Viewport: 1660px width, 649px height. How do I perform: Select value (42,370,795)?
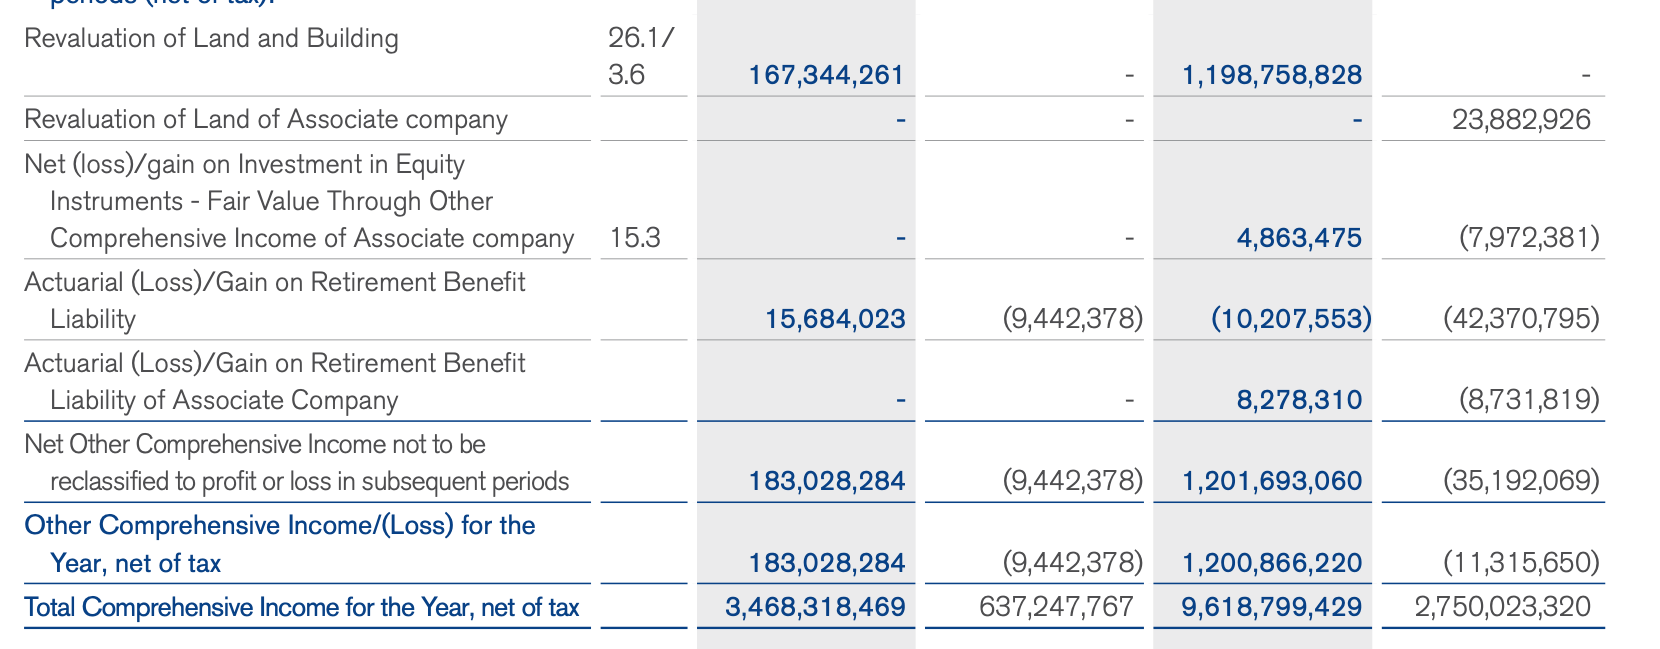(1521, 319)
